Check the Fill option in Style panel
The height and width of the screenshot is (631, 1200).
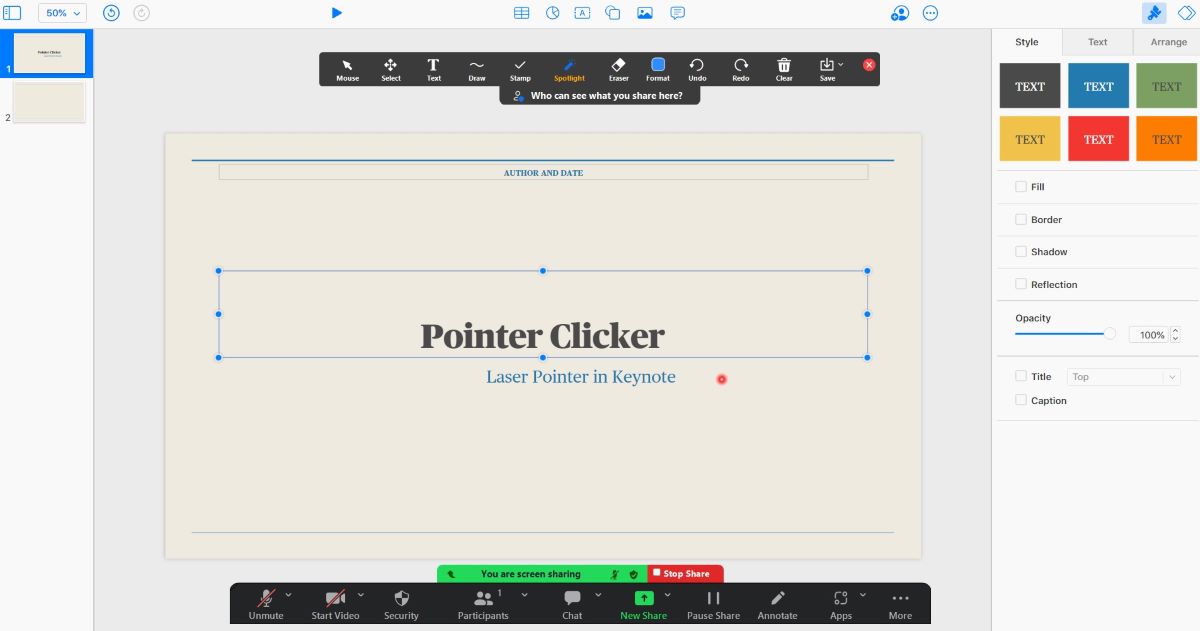tap(1021, 186)
